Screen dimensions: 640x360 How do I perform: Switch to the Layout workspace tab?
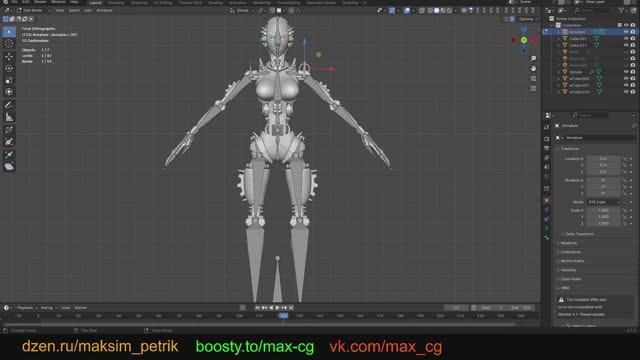95,2
